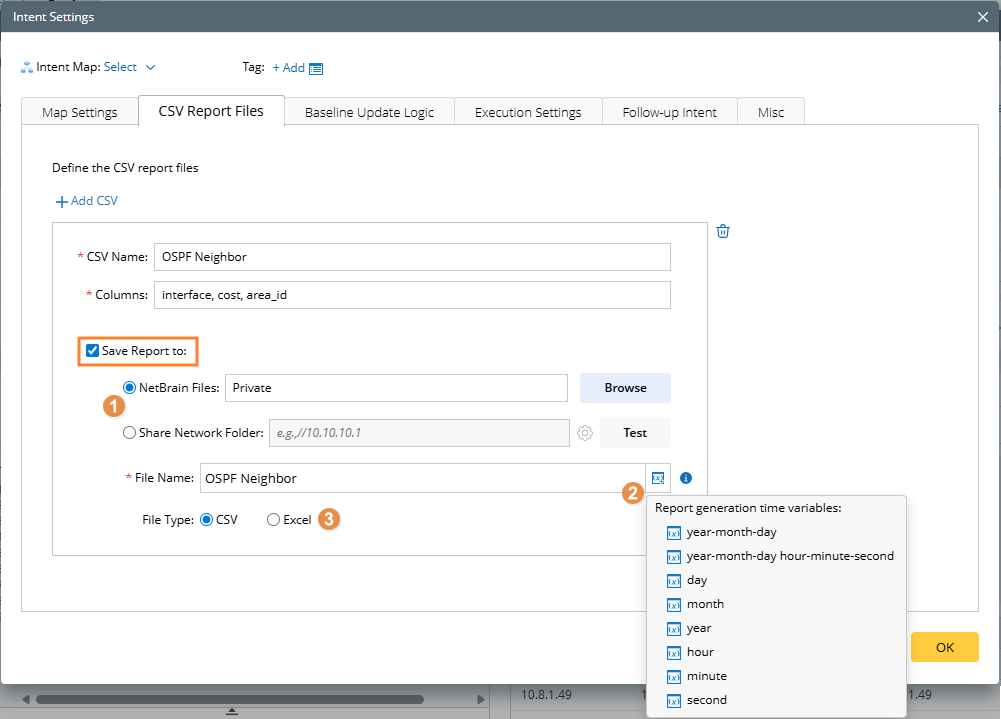Screen dimensions: 1001x719
Task: Choose the hour time variable
Action: pyautogui.click(x=700, y=652)
